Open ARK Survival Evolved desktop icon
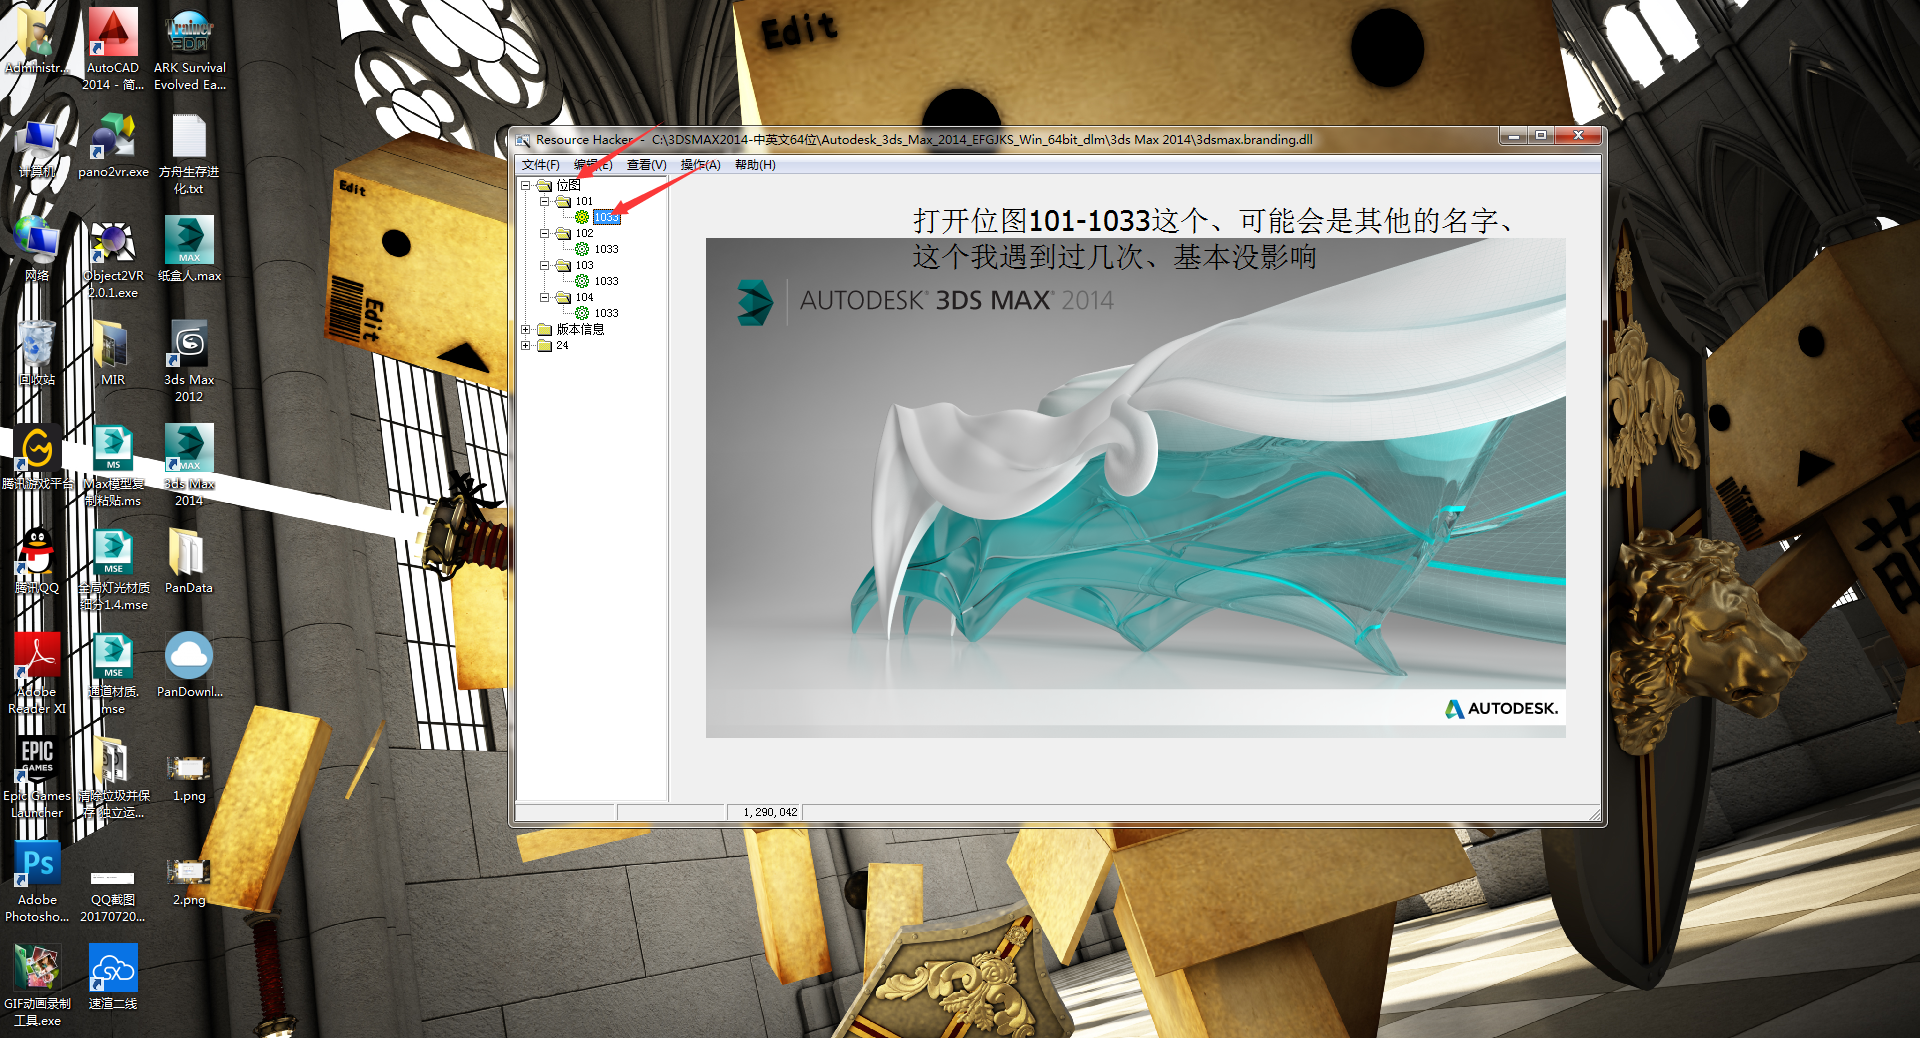Screen dimensions: 1920x1038 189,49
